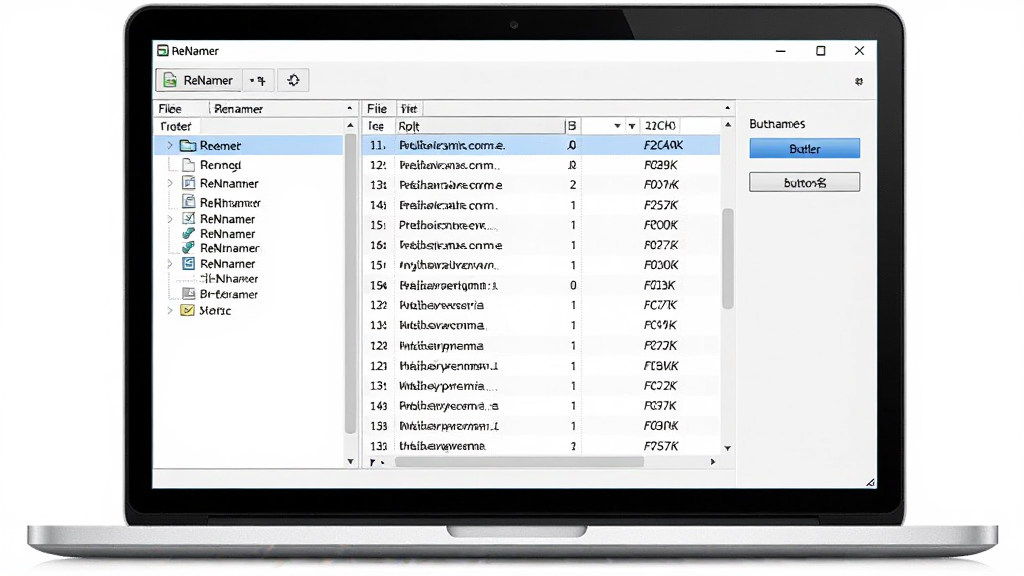1024x576 pixels.
Task: Click the blue square icon in the ReNnamer row
Action: pos(188,263)
